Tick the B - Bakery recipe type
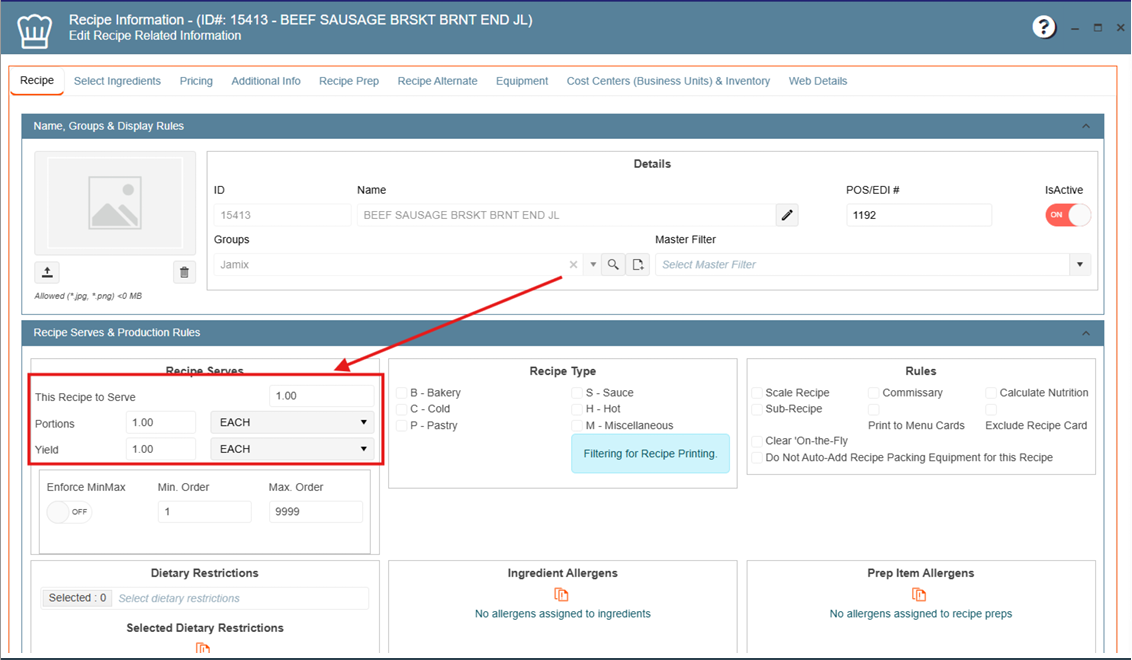Screen dimensions: 1132x660 click(401, 393)
